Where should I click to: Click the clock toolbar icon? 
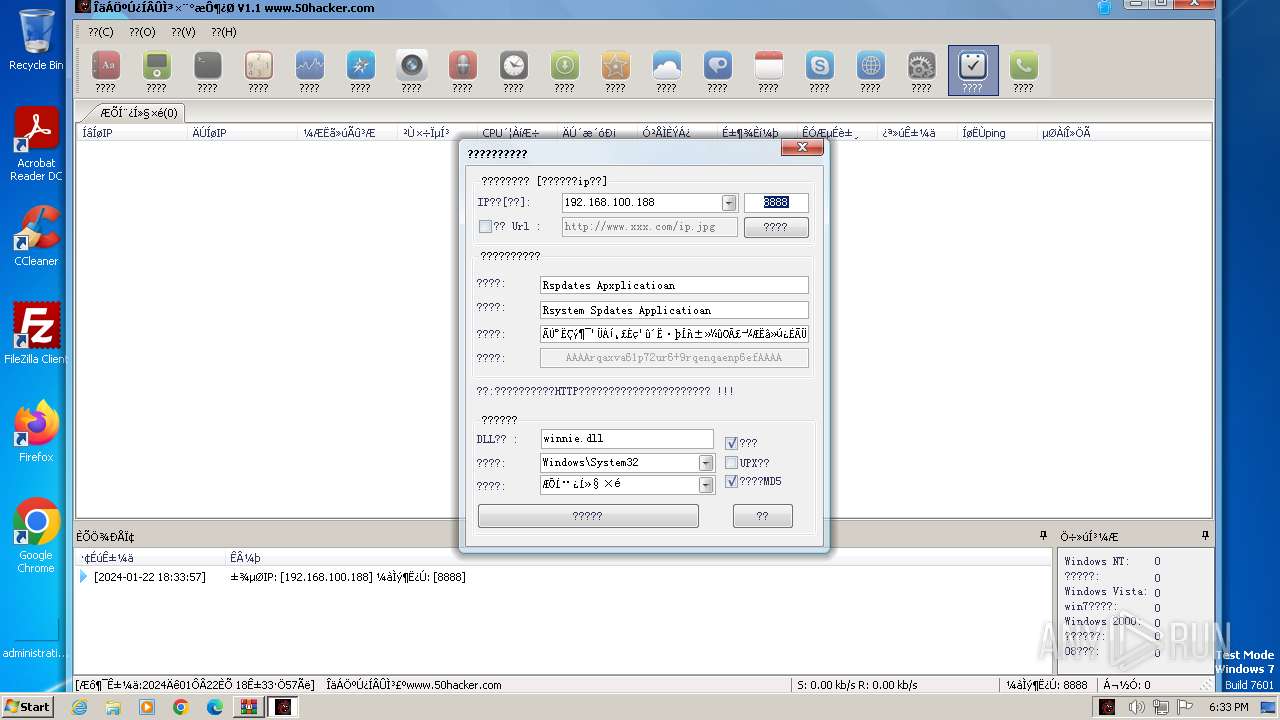(513, 66)
